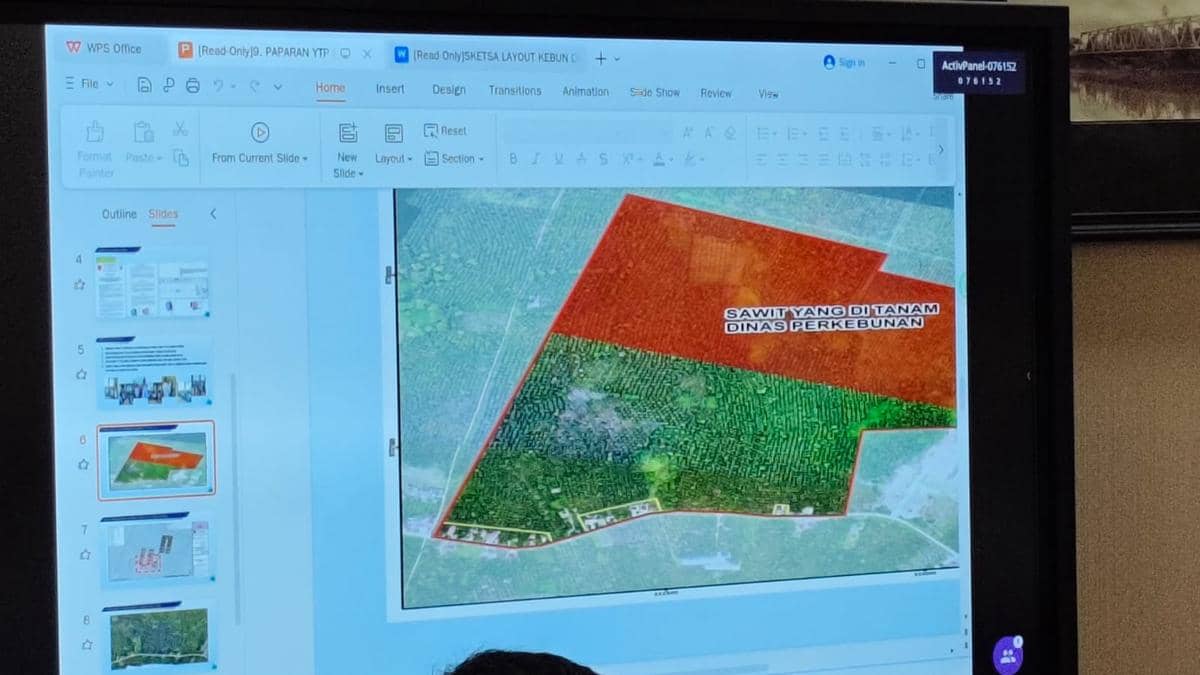Screen dimensions: 1200x675
Task: Toggle Bold formatting
Action: (513, 159)
